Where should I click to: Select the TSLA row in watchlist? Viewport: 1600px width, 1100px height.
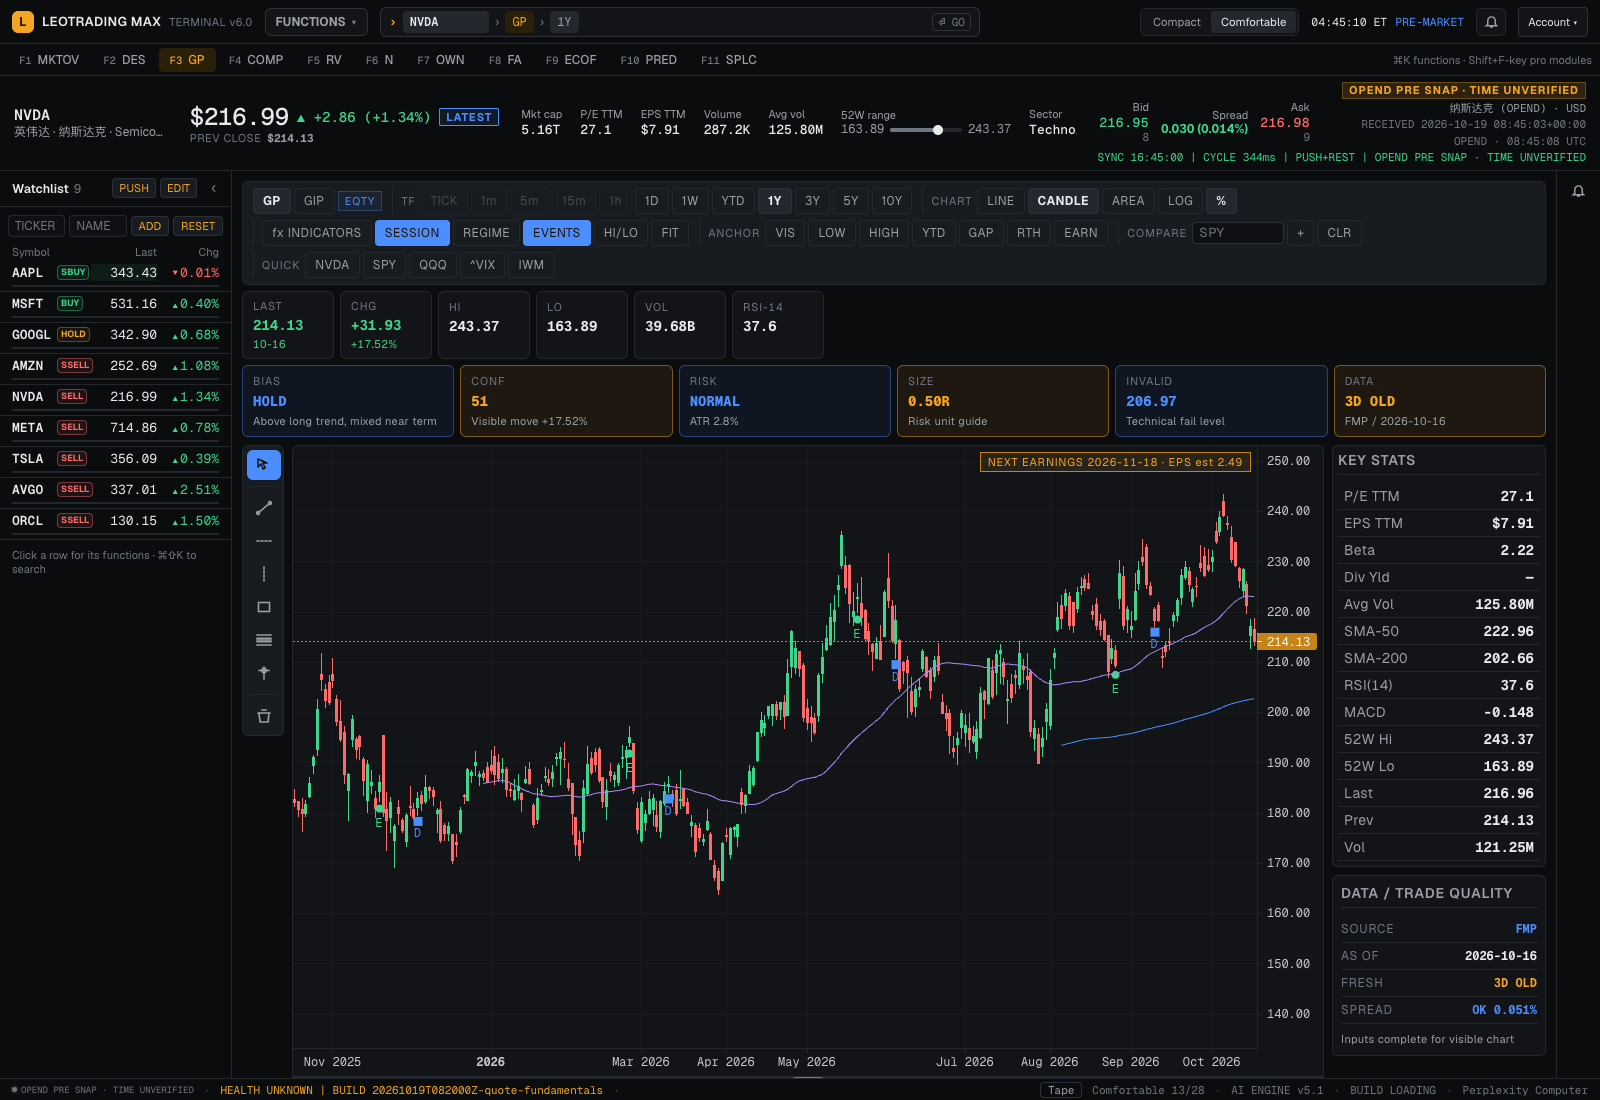[116, 459]
